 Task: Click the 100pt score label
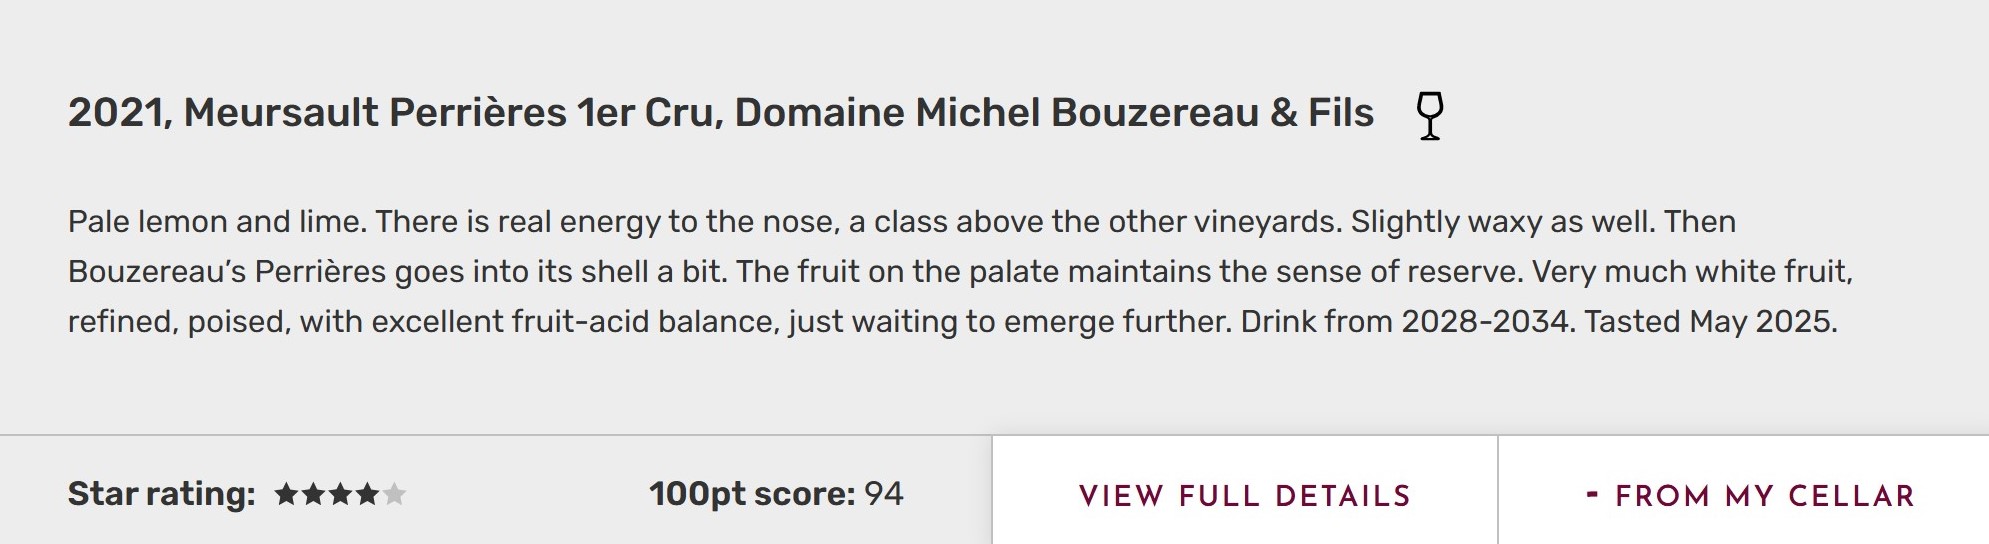click(x=751, y=494)
